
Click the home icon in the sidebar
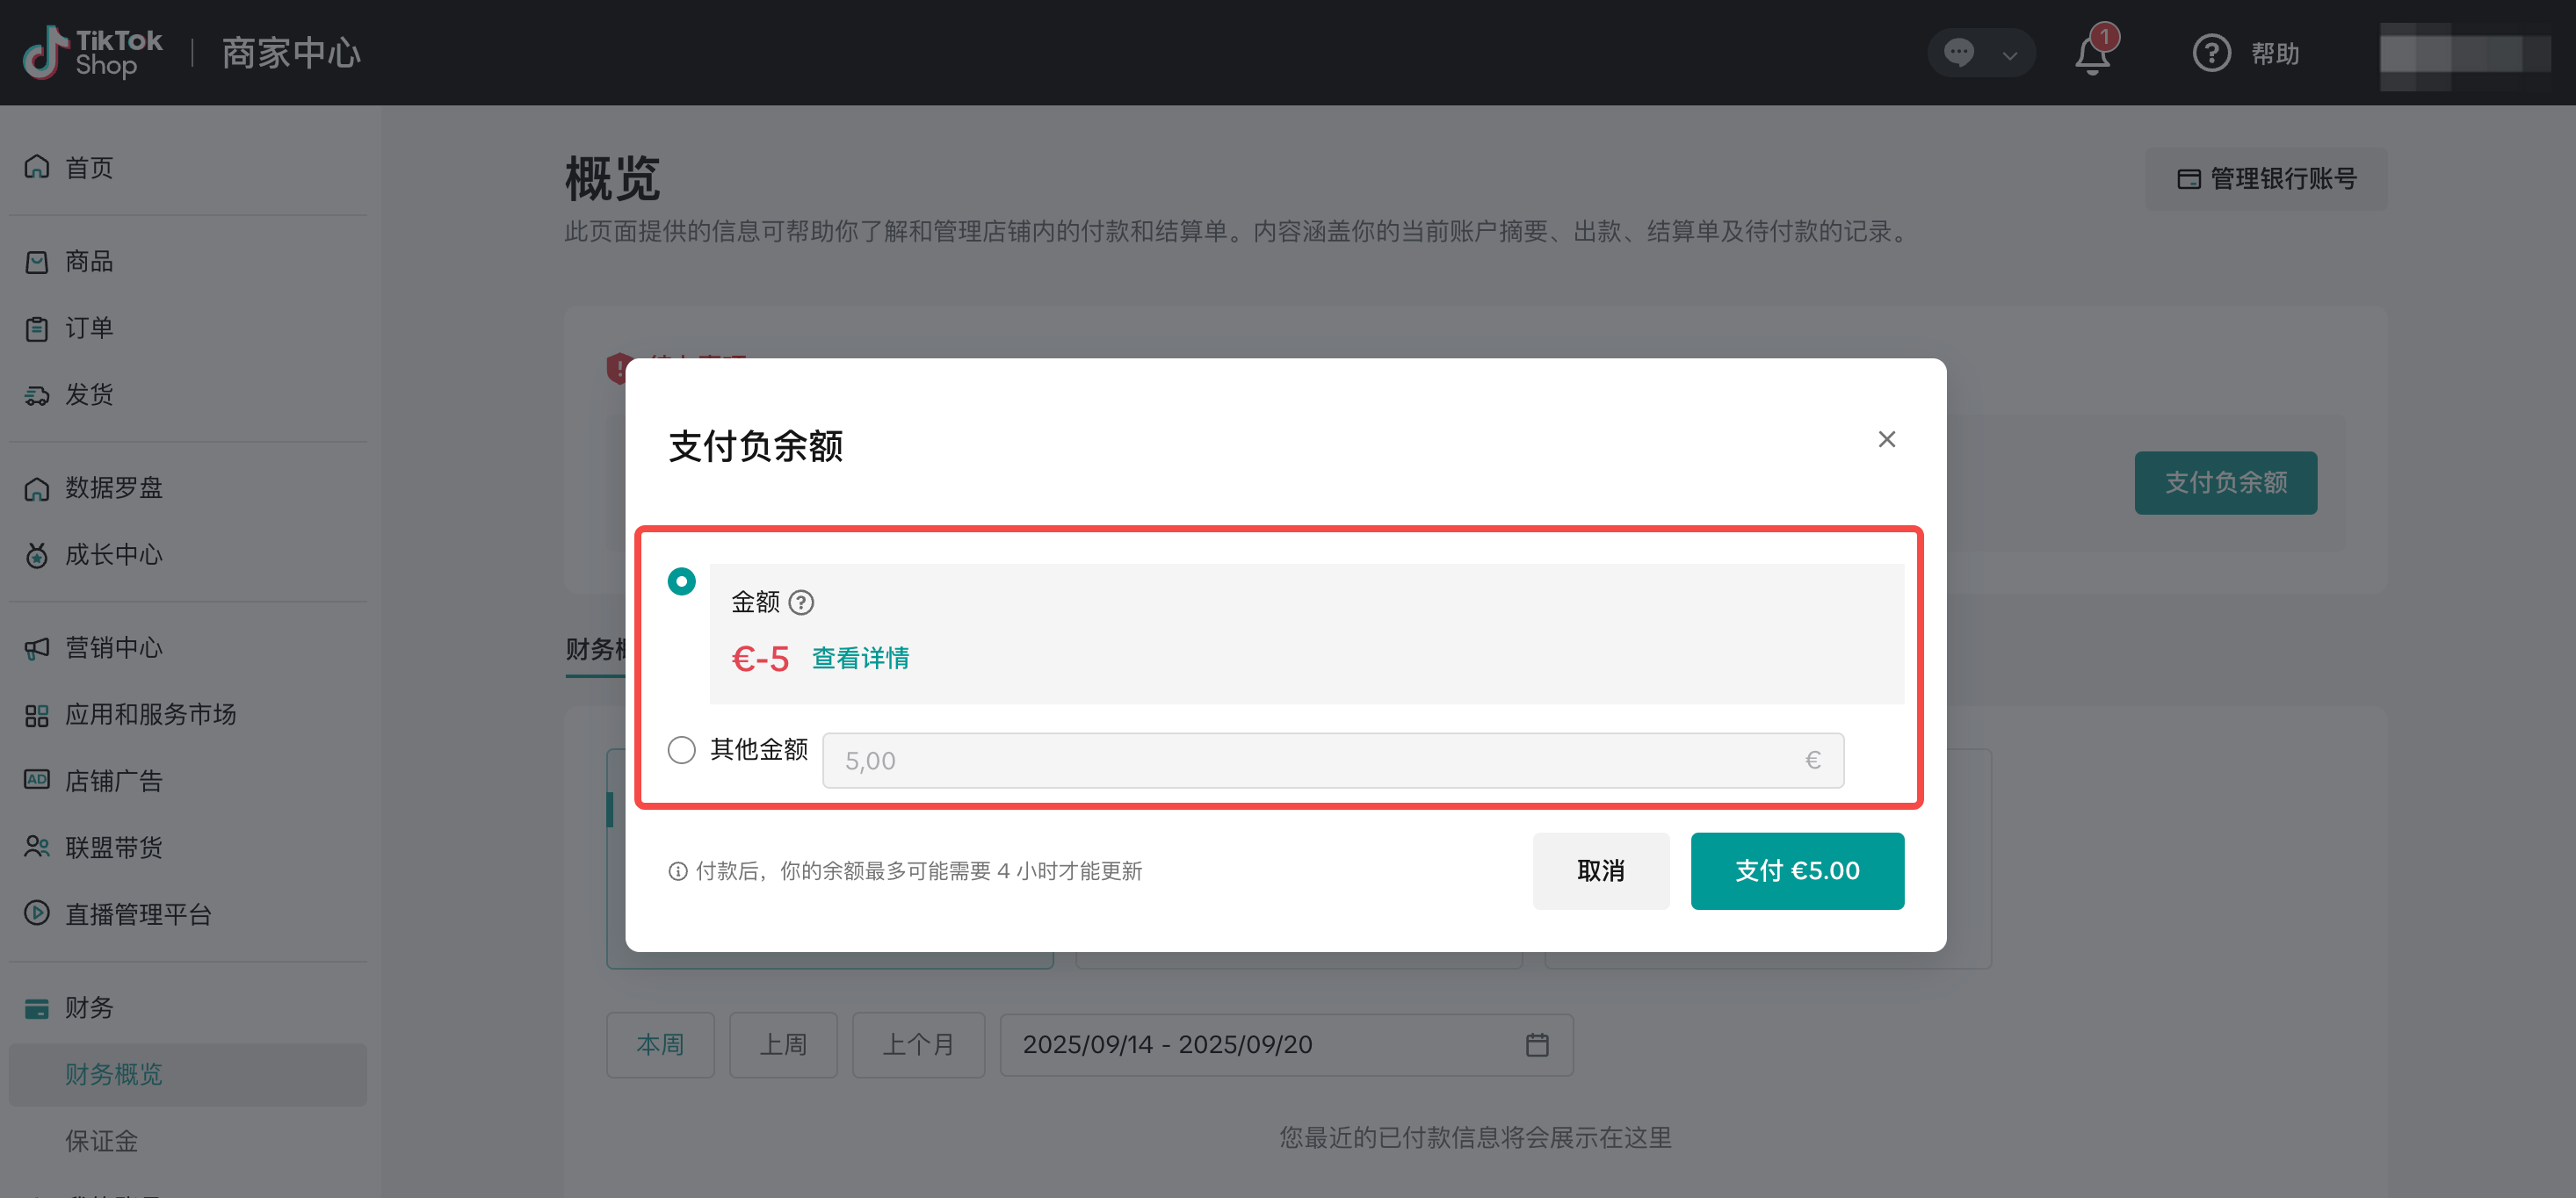[37, 167]
